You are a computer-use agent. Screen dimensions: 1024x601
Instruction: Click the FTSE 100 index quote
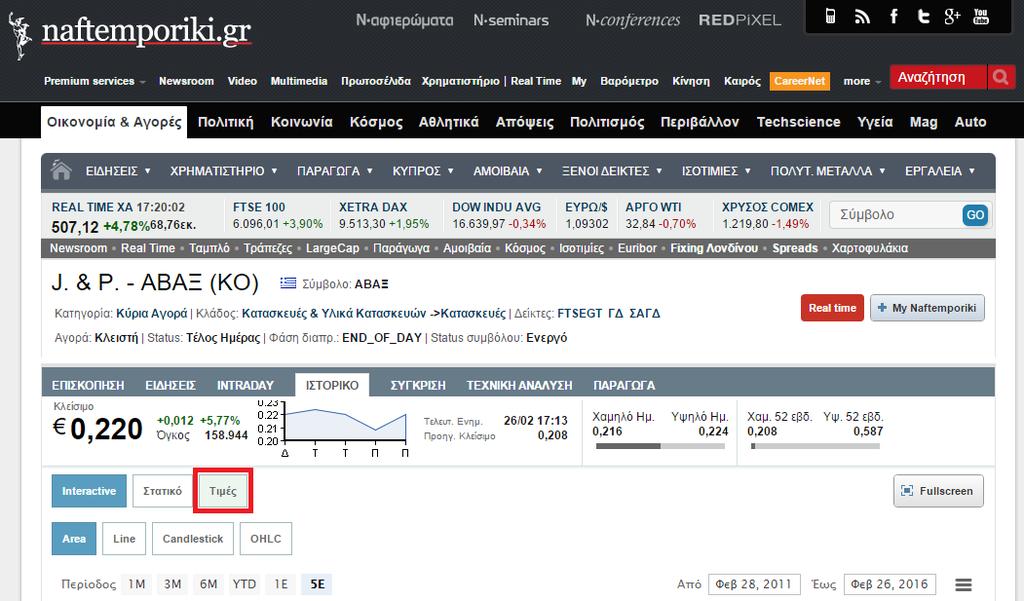coord(278,216)
